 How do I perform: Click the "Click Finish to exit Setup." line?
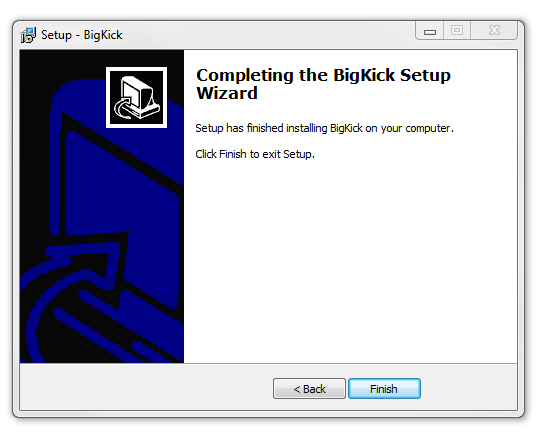tap(255, 154)
